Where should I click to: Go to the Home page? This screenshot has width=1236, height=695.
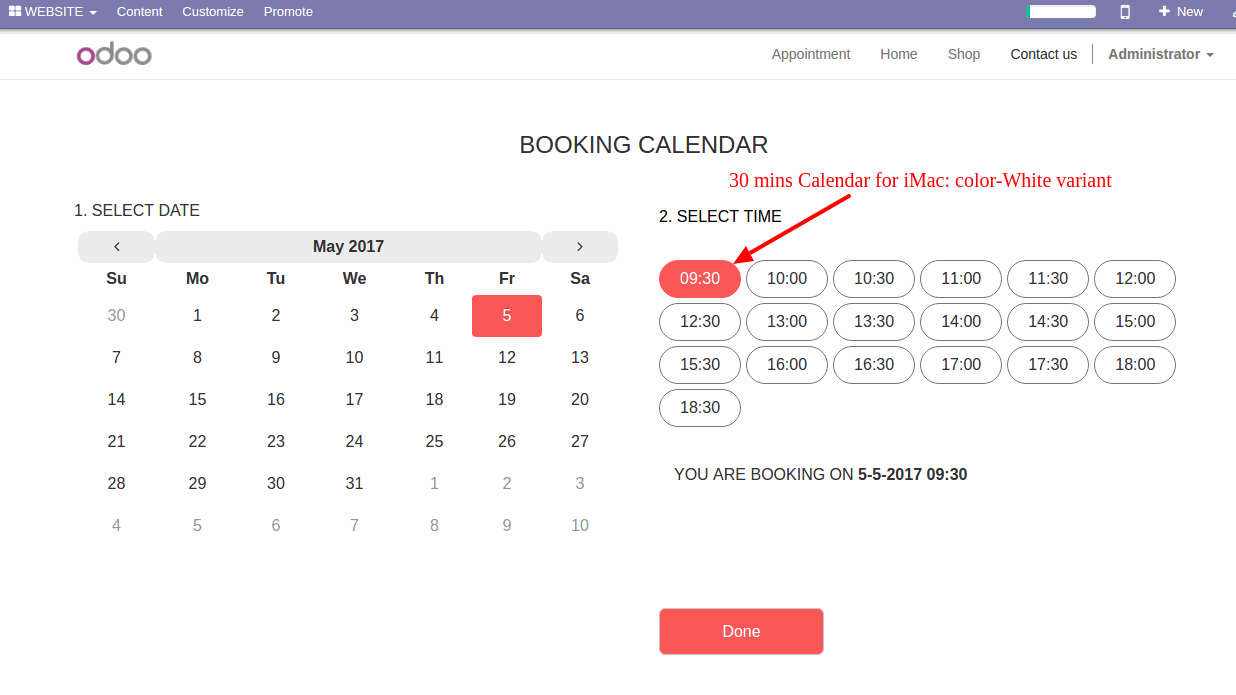click(x=899, y=54)
